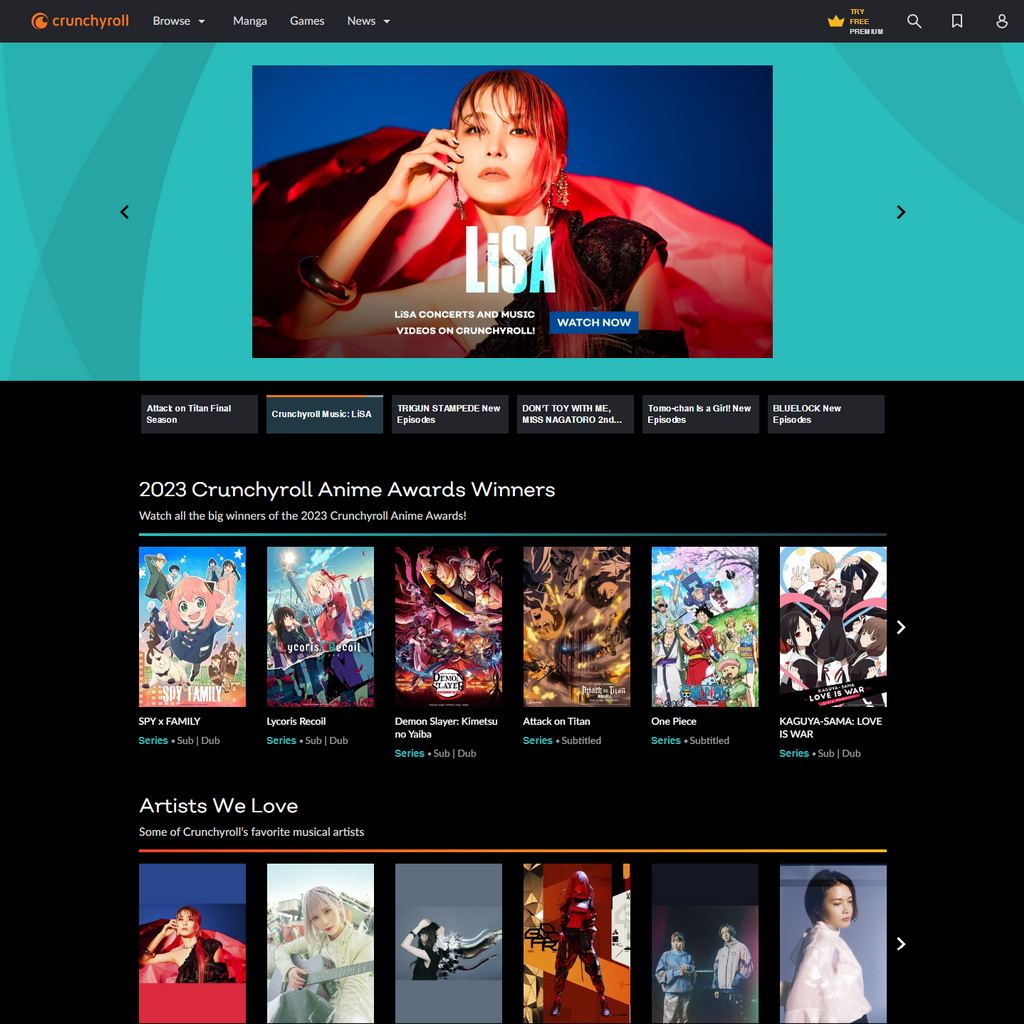The image size is (1024, 1024).
Task: Open the Manga menu item
Action: pos(249,21)
